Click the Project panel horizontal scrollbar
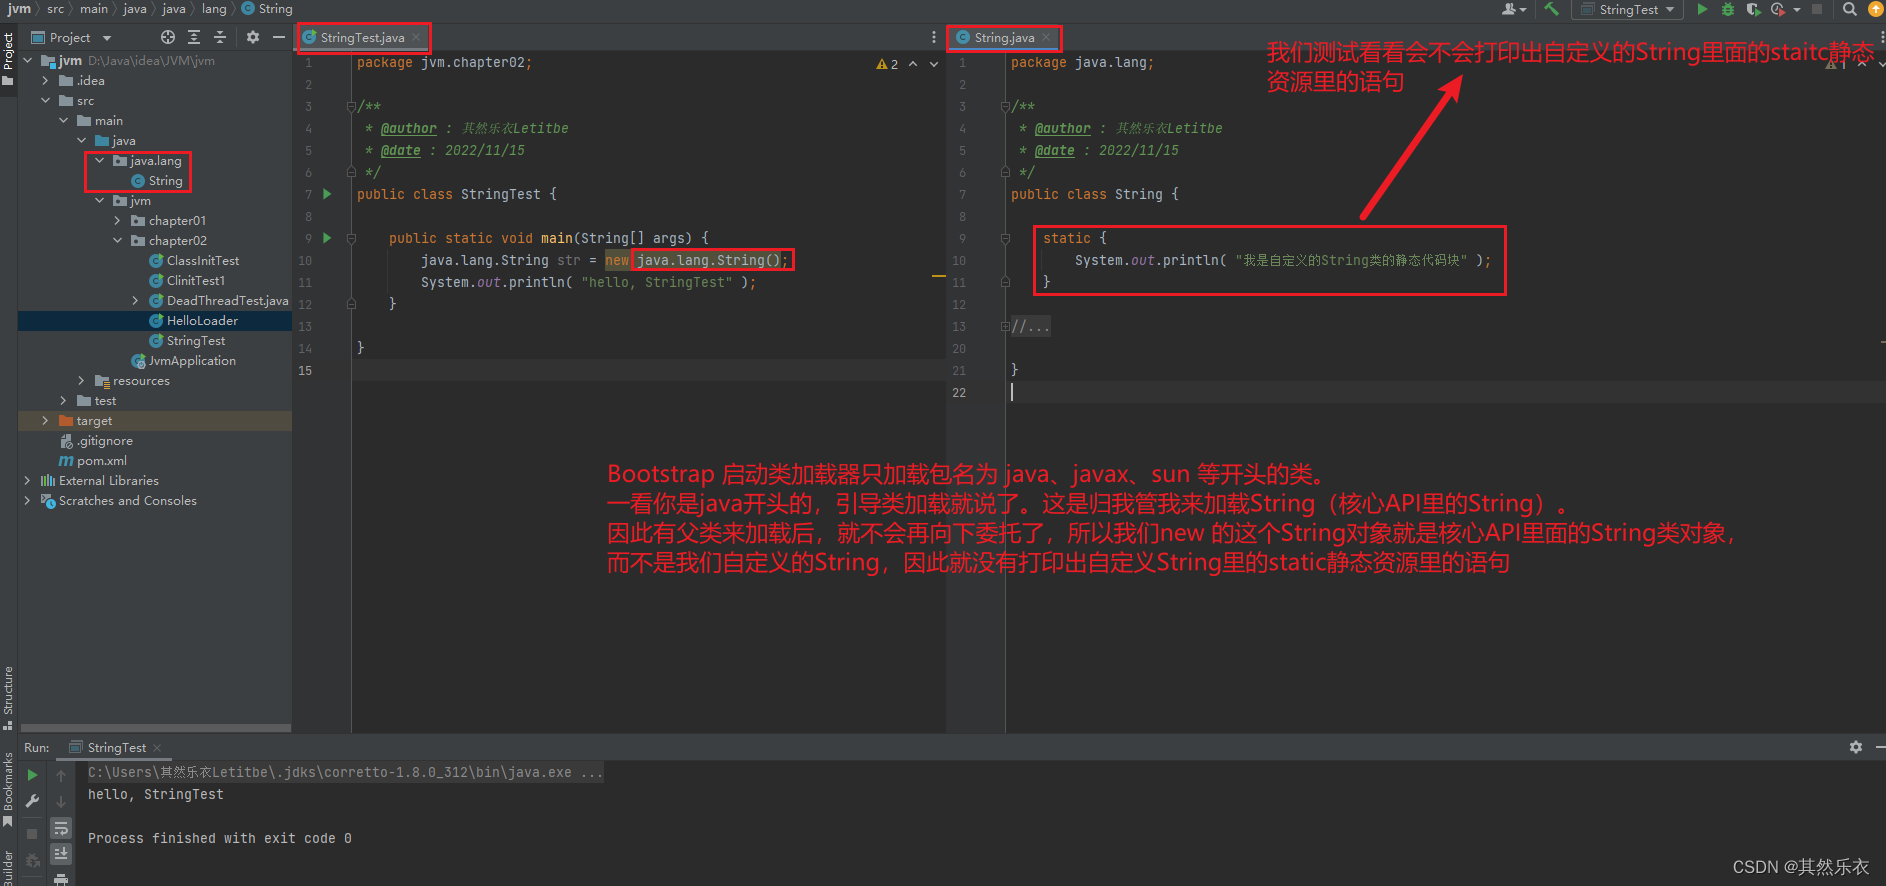Screen dimensions: 1886x886 pos(156,728)
